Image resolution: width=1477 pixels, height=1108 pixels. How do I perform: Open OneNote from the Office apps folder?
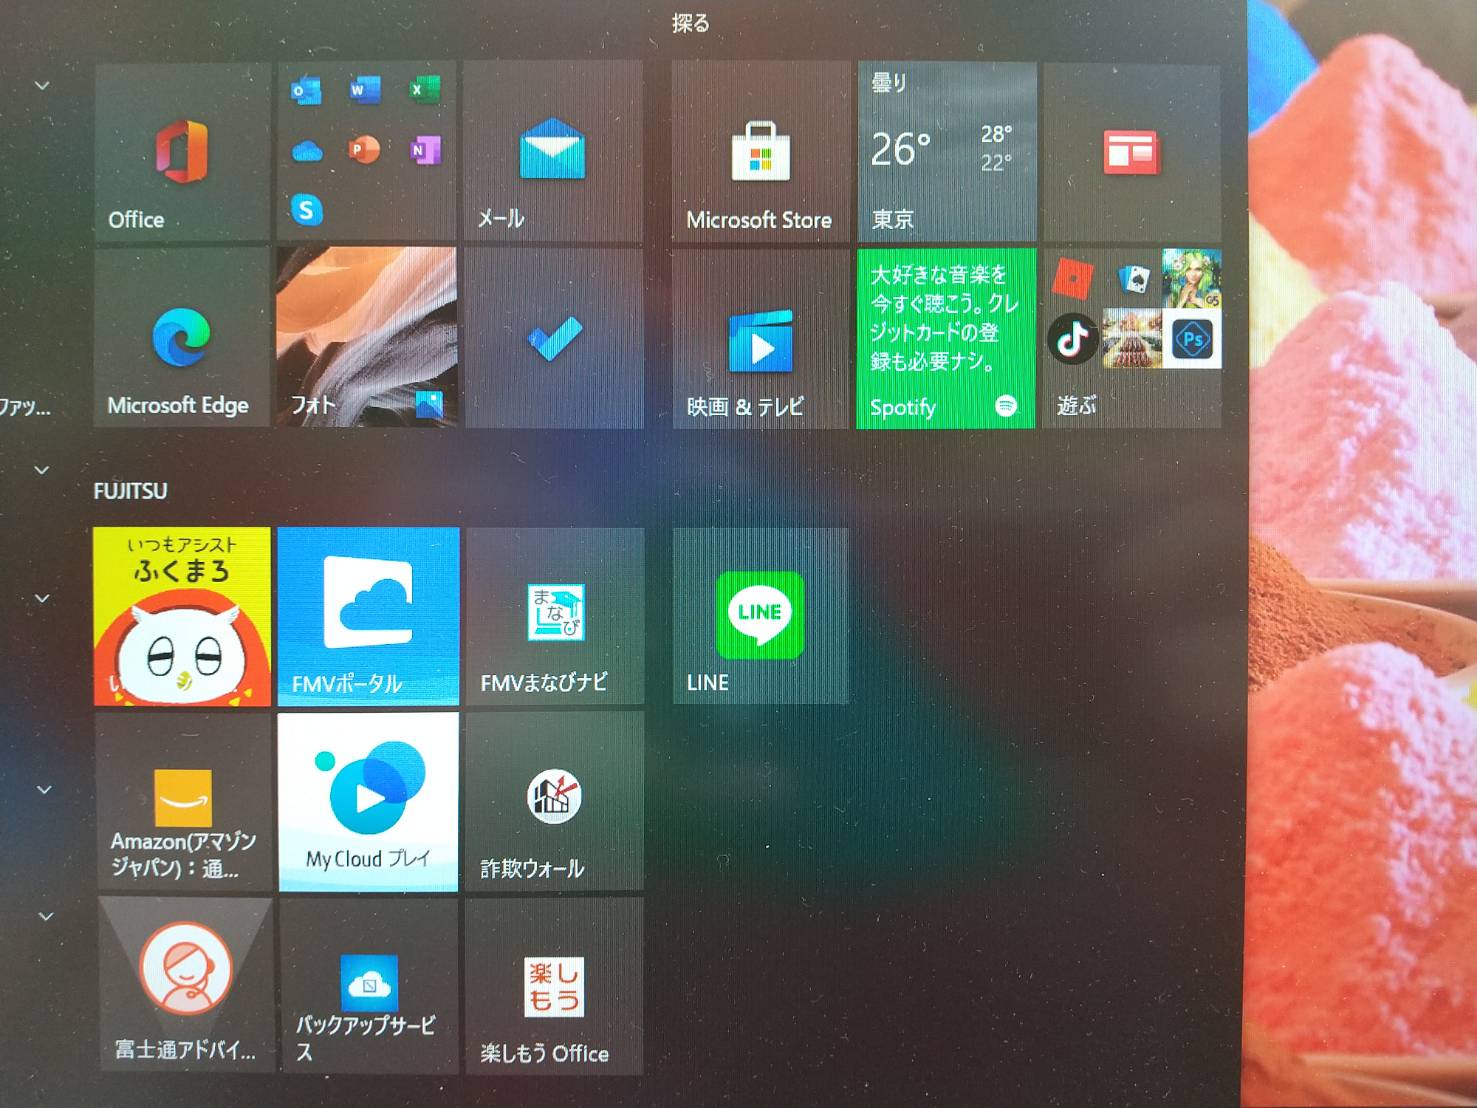[x=425, y=150]
